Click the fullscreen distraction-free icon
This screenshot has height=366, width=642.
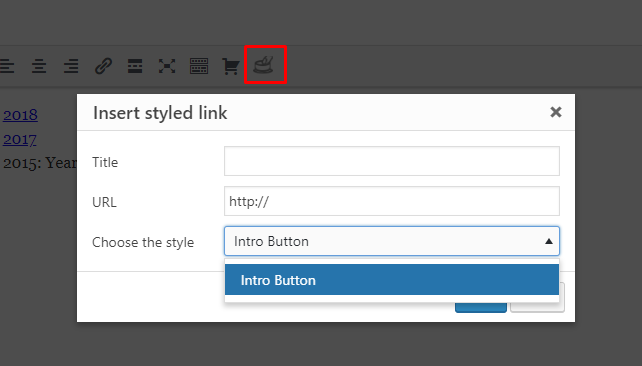167,66
